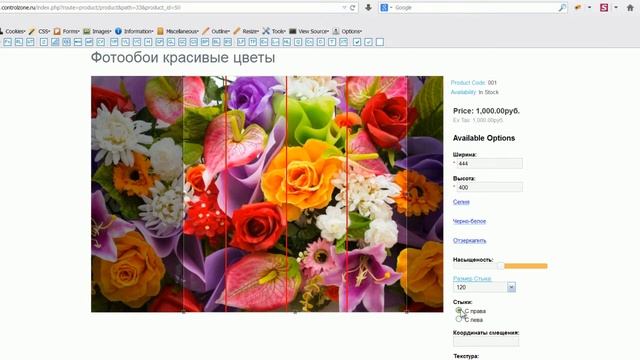This screenshot has height=360, width=640.
Task: Open the CSS menu in developer toolbar
Action: coord(40,31)
